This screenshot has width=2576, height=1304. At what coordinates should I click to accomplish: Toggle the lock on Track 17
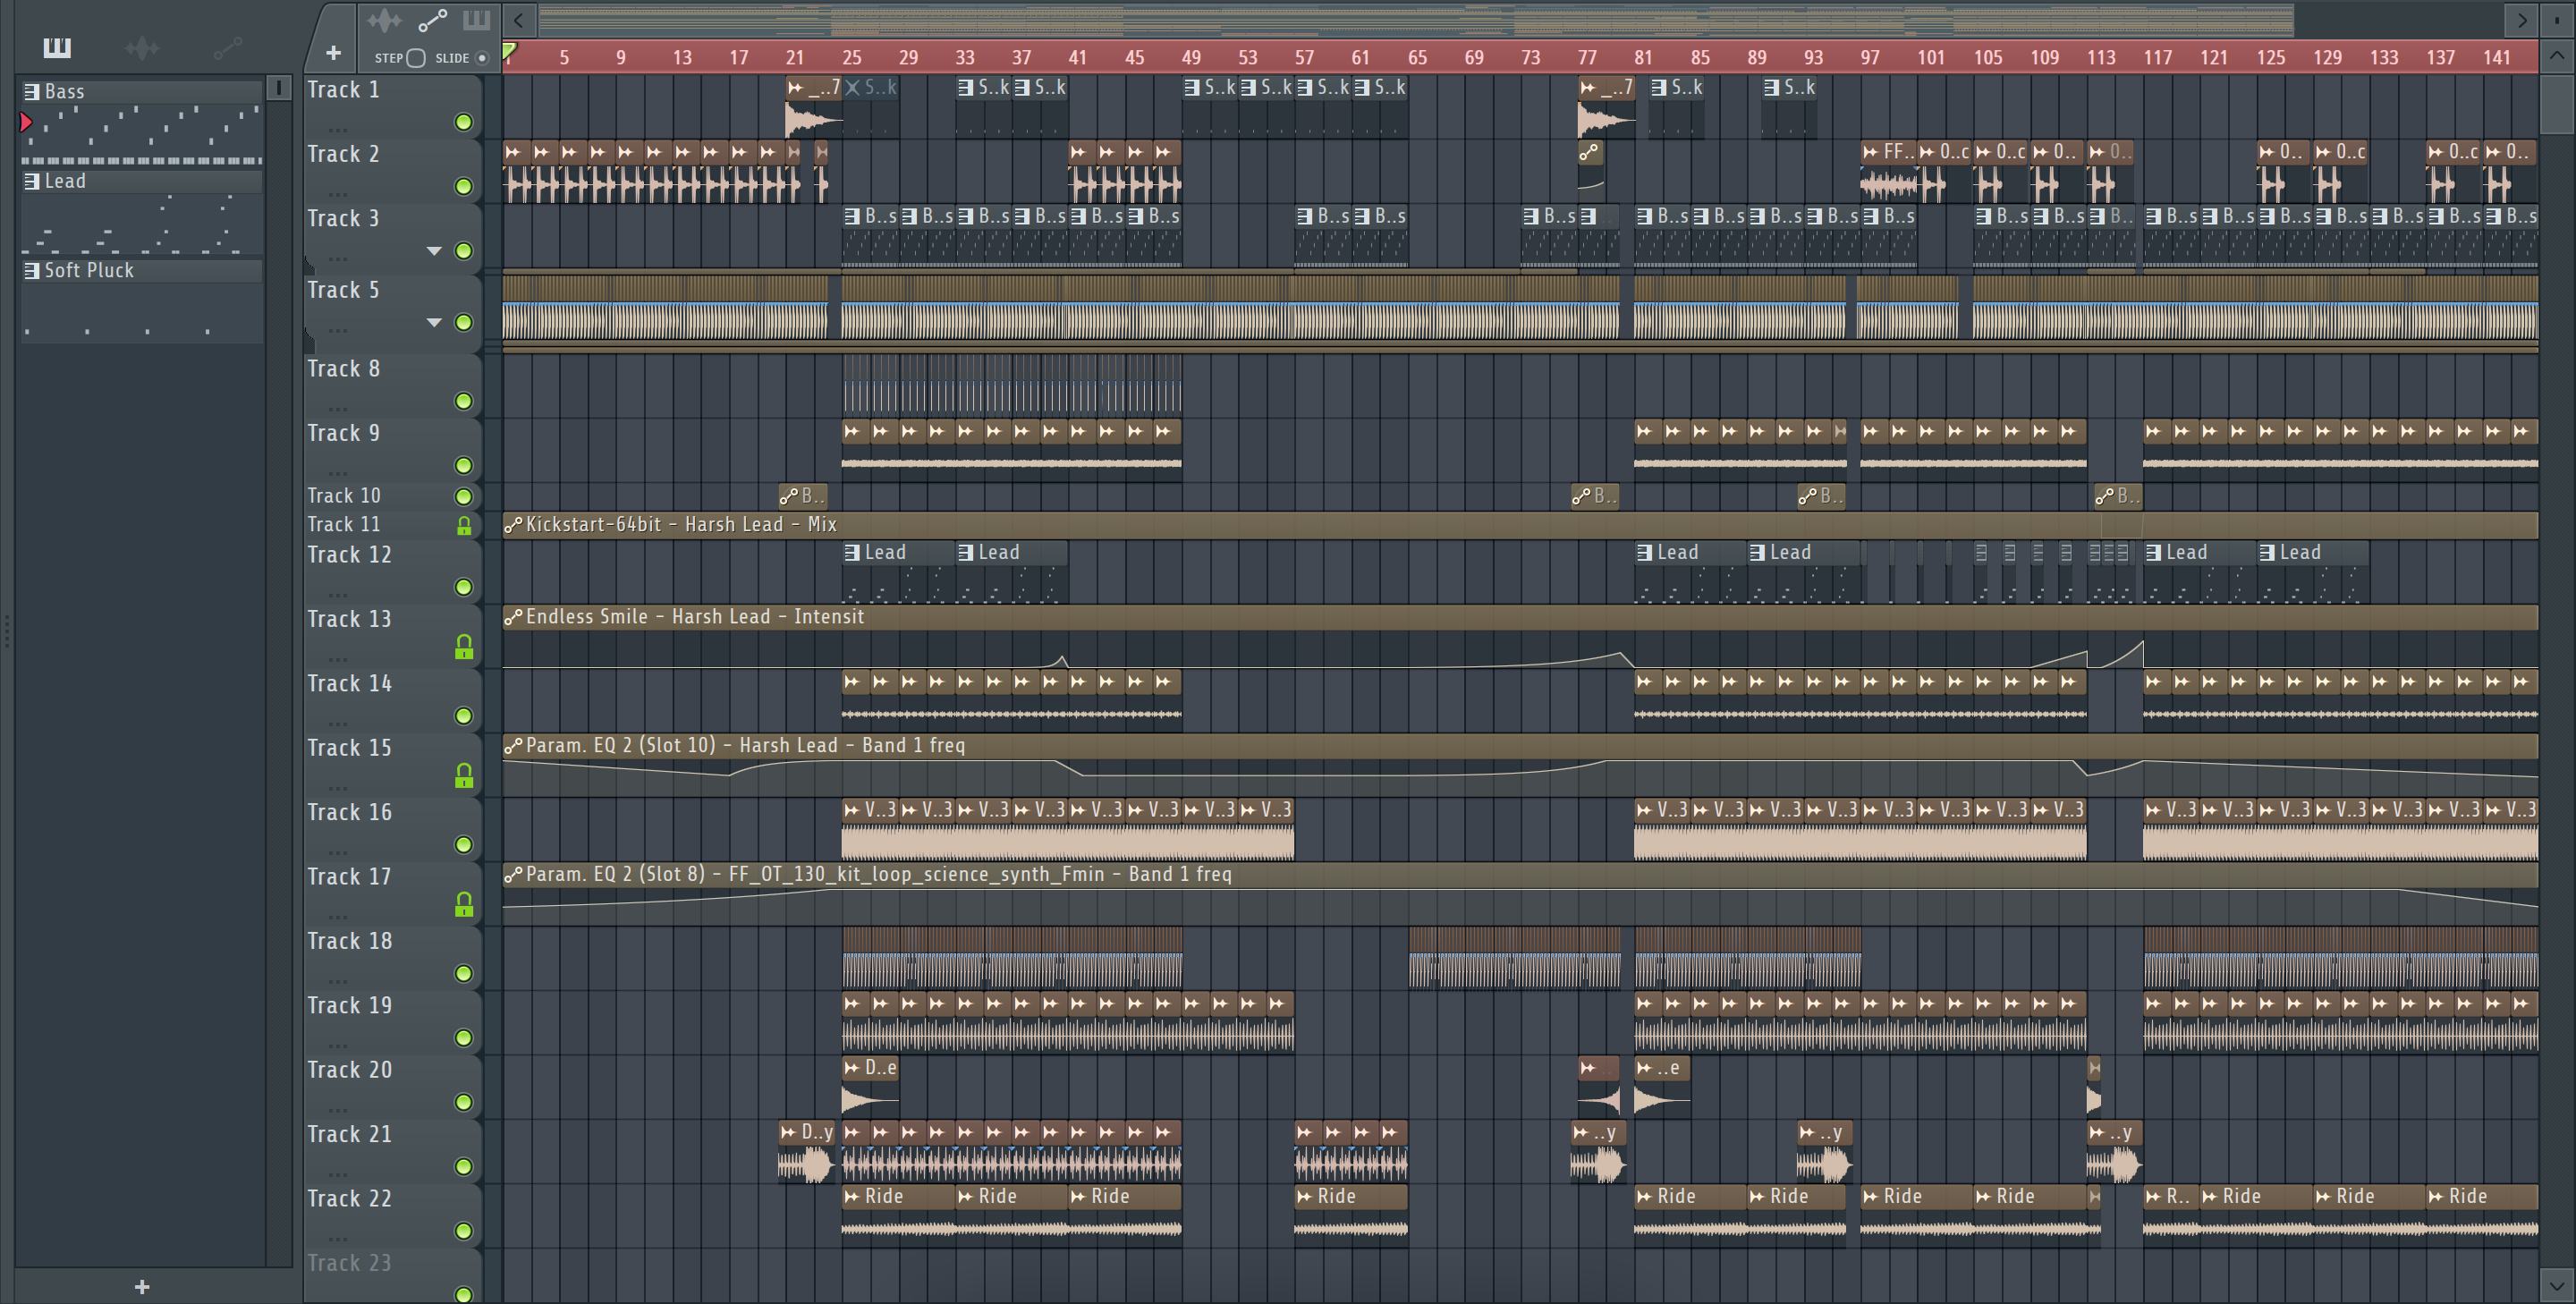click(x=463, y=904)
